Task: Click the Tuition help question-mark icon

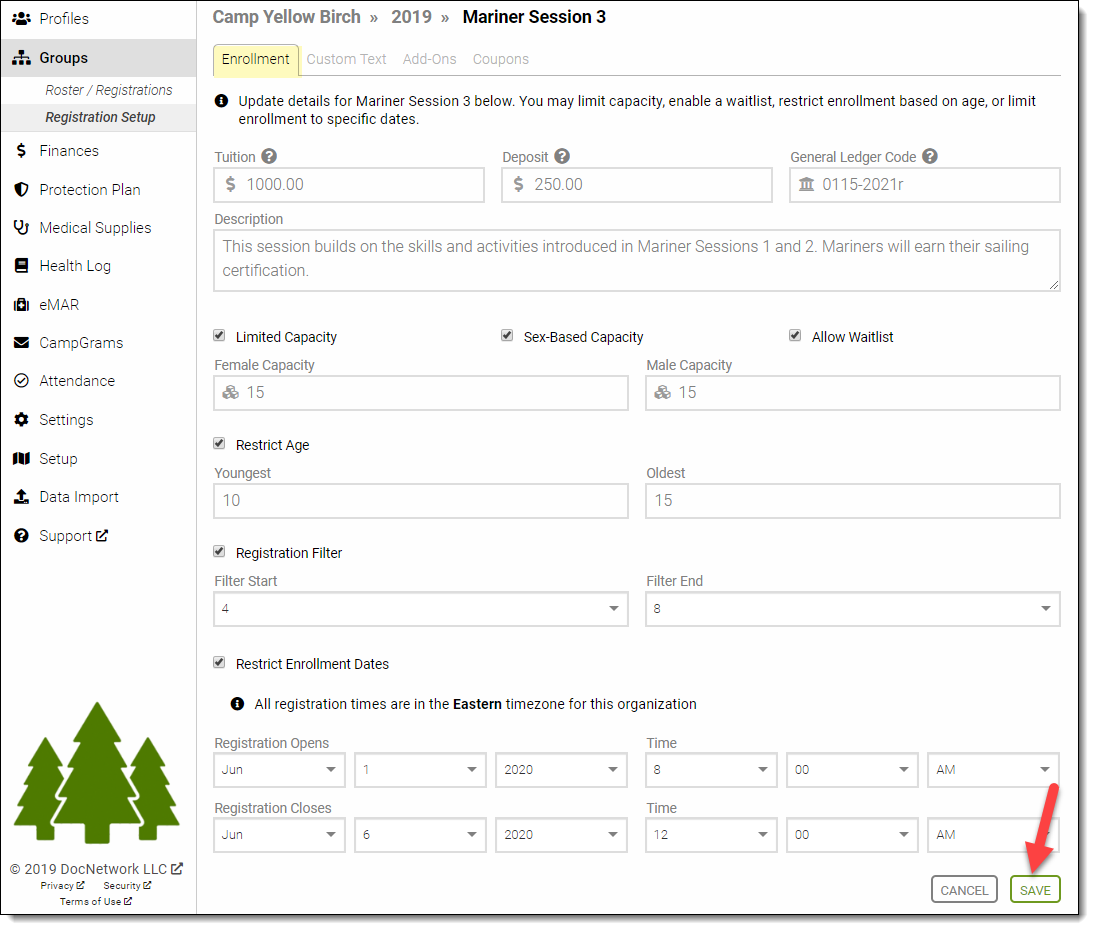Action: [x=269, y=157]
